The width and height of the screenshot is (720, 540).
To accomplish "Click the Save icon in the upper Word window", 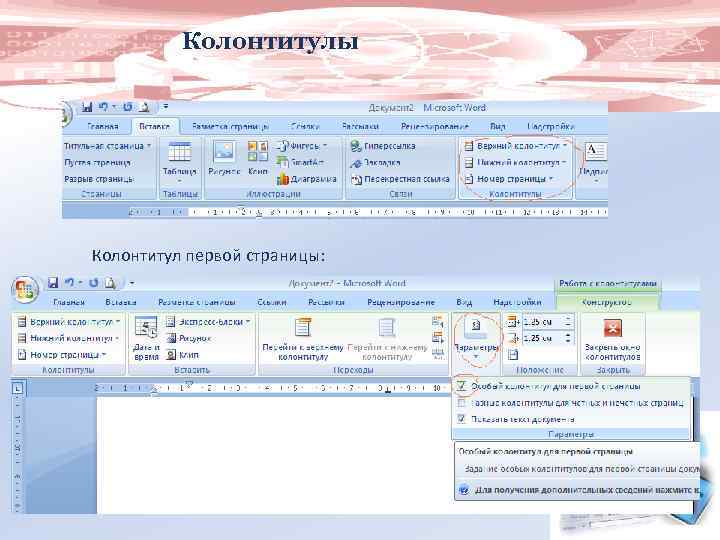I will [x=87, y=107].
